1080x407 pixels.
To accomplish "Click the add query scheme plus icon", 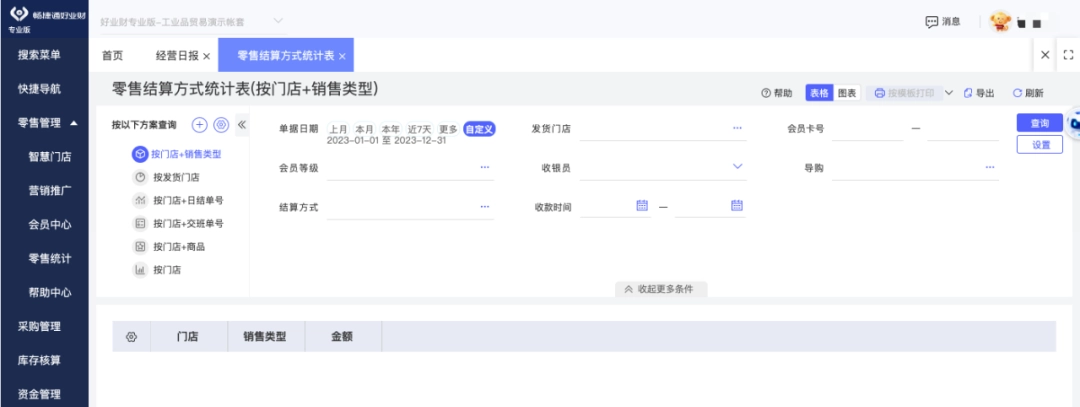I will [199, 125].
